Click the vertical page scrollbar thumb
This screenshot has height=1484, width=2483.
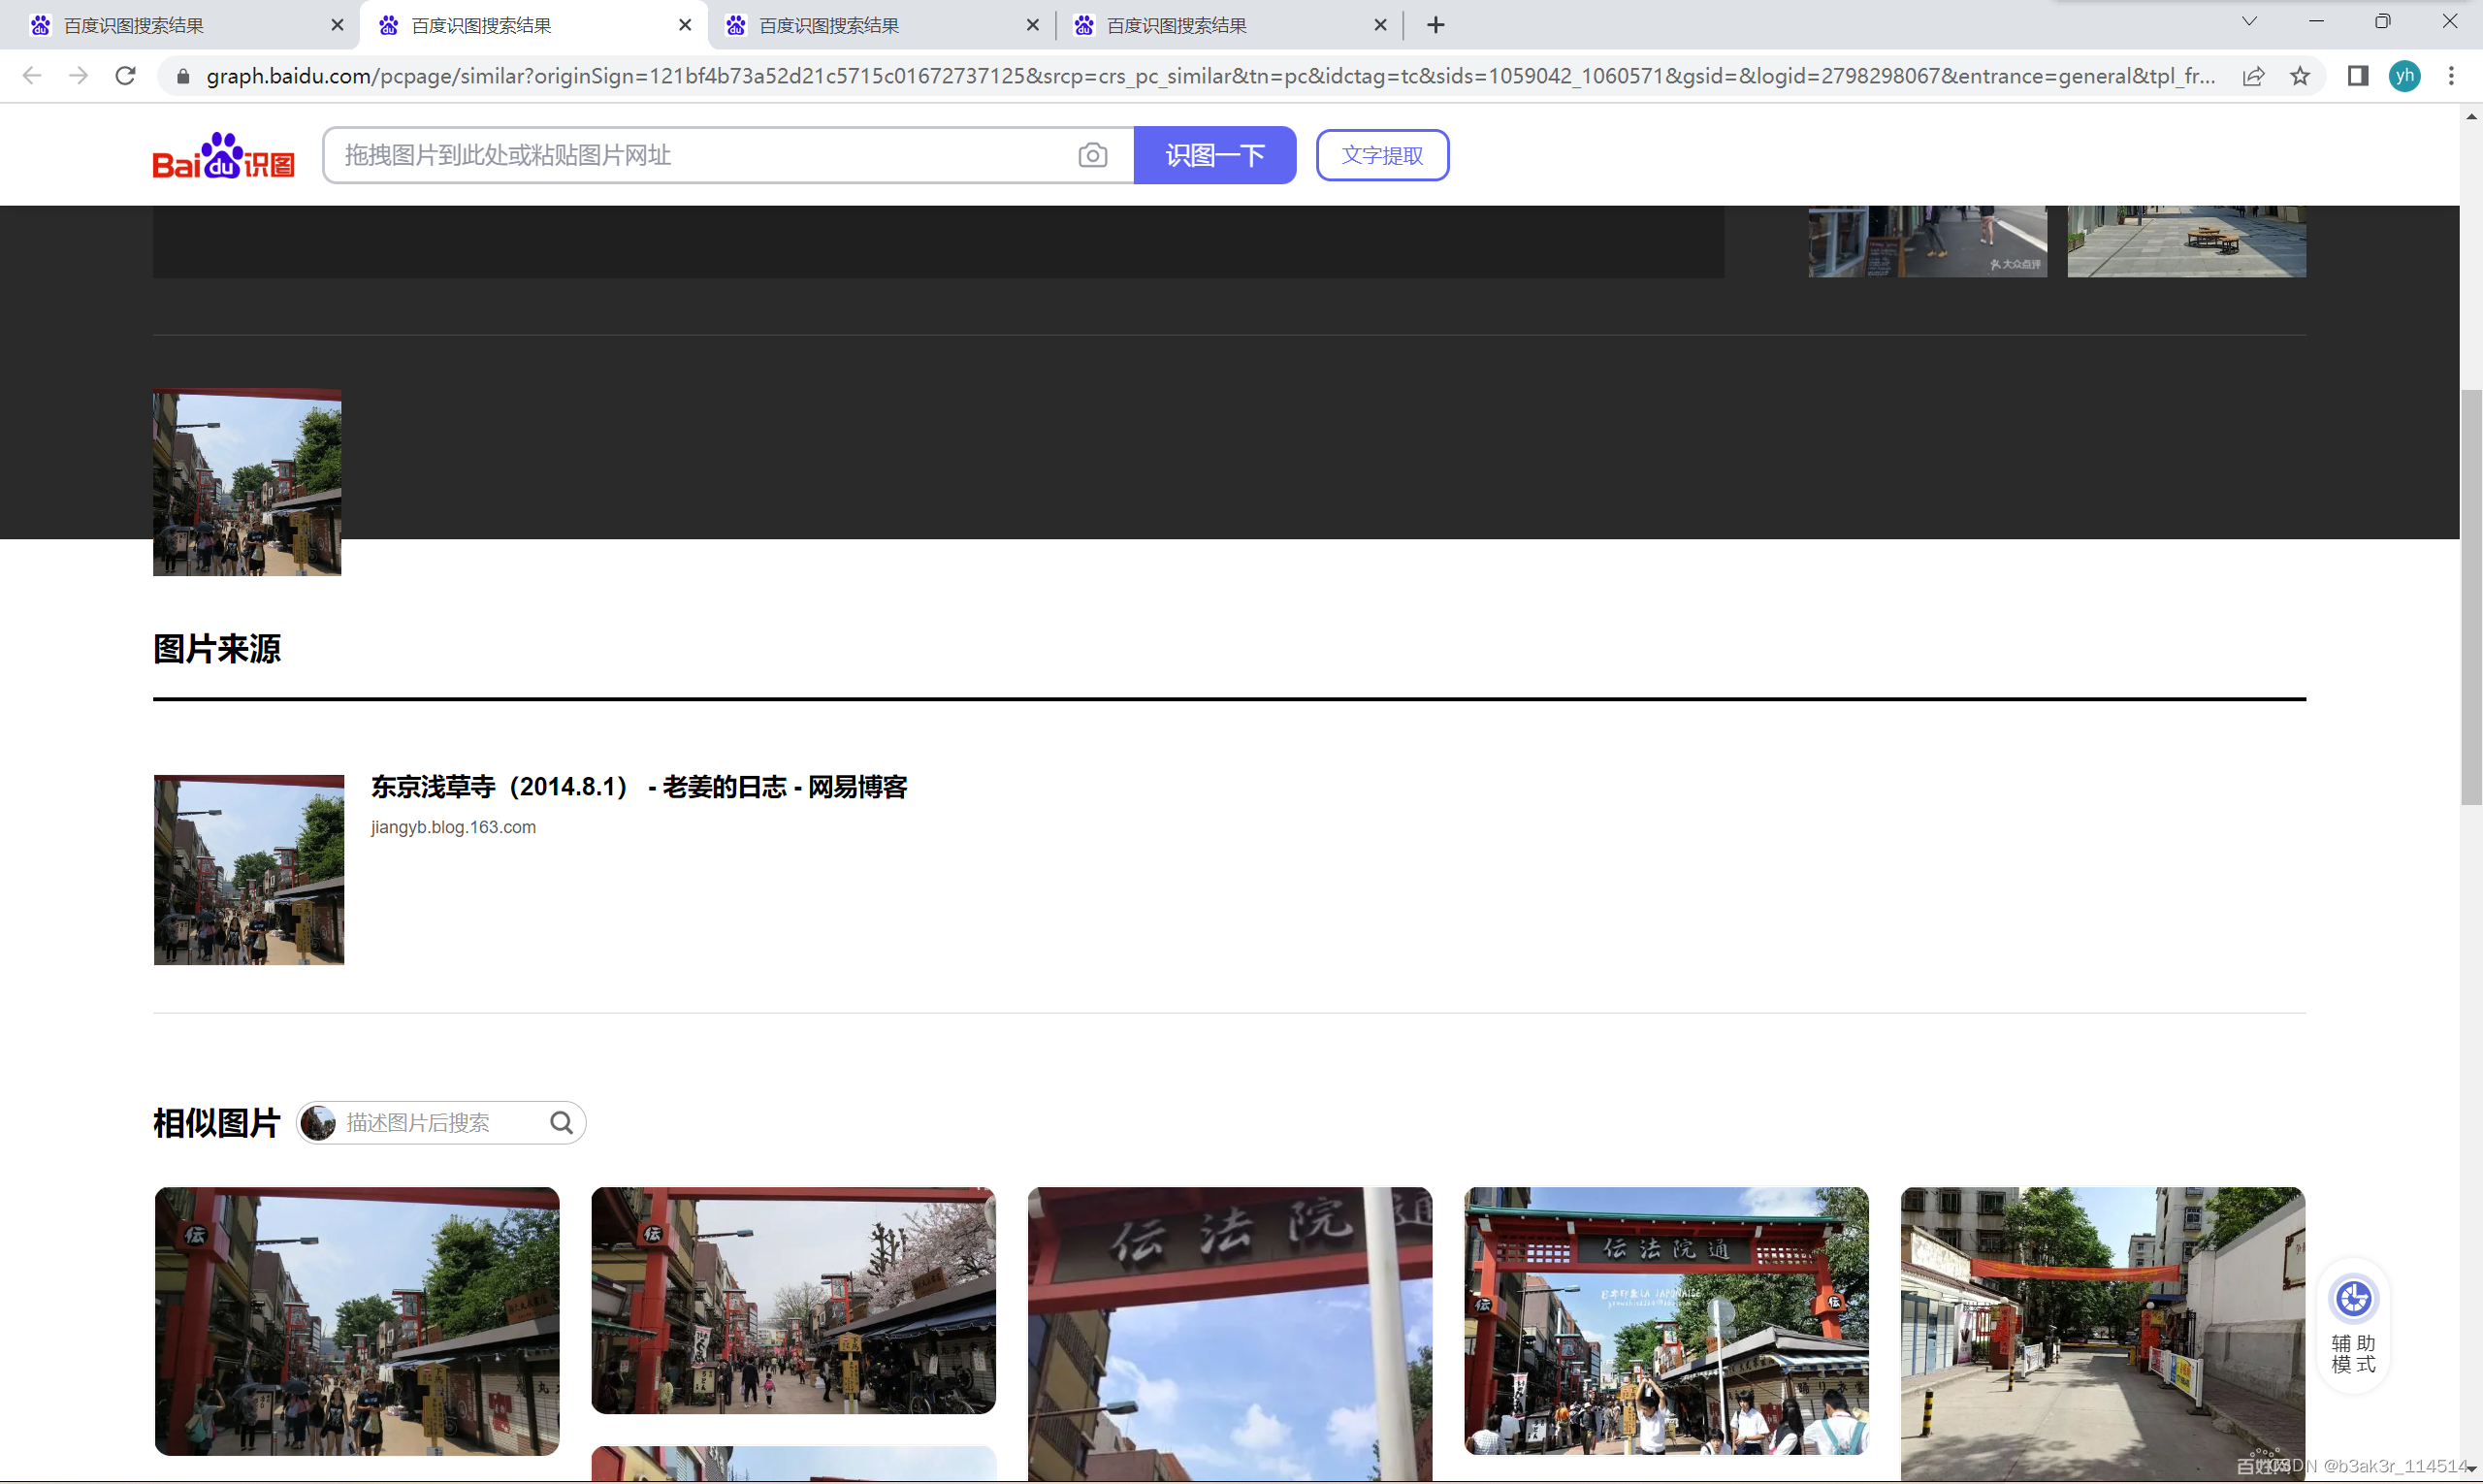2470,597
